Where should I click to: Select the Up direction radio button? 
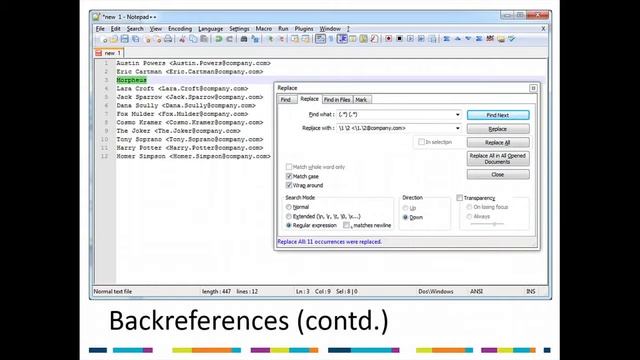(x=405, y=208)
